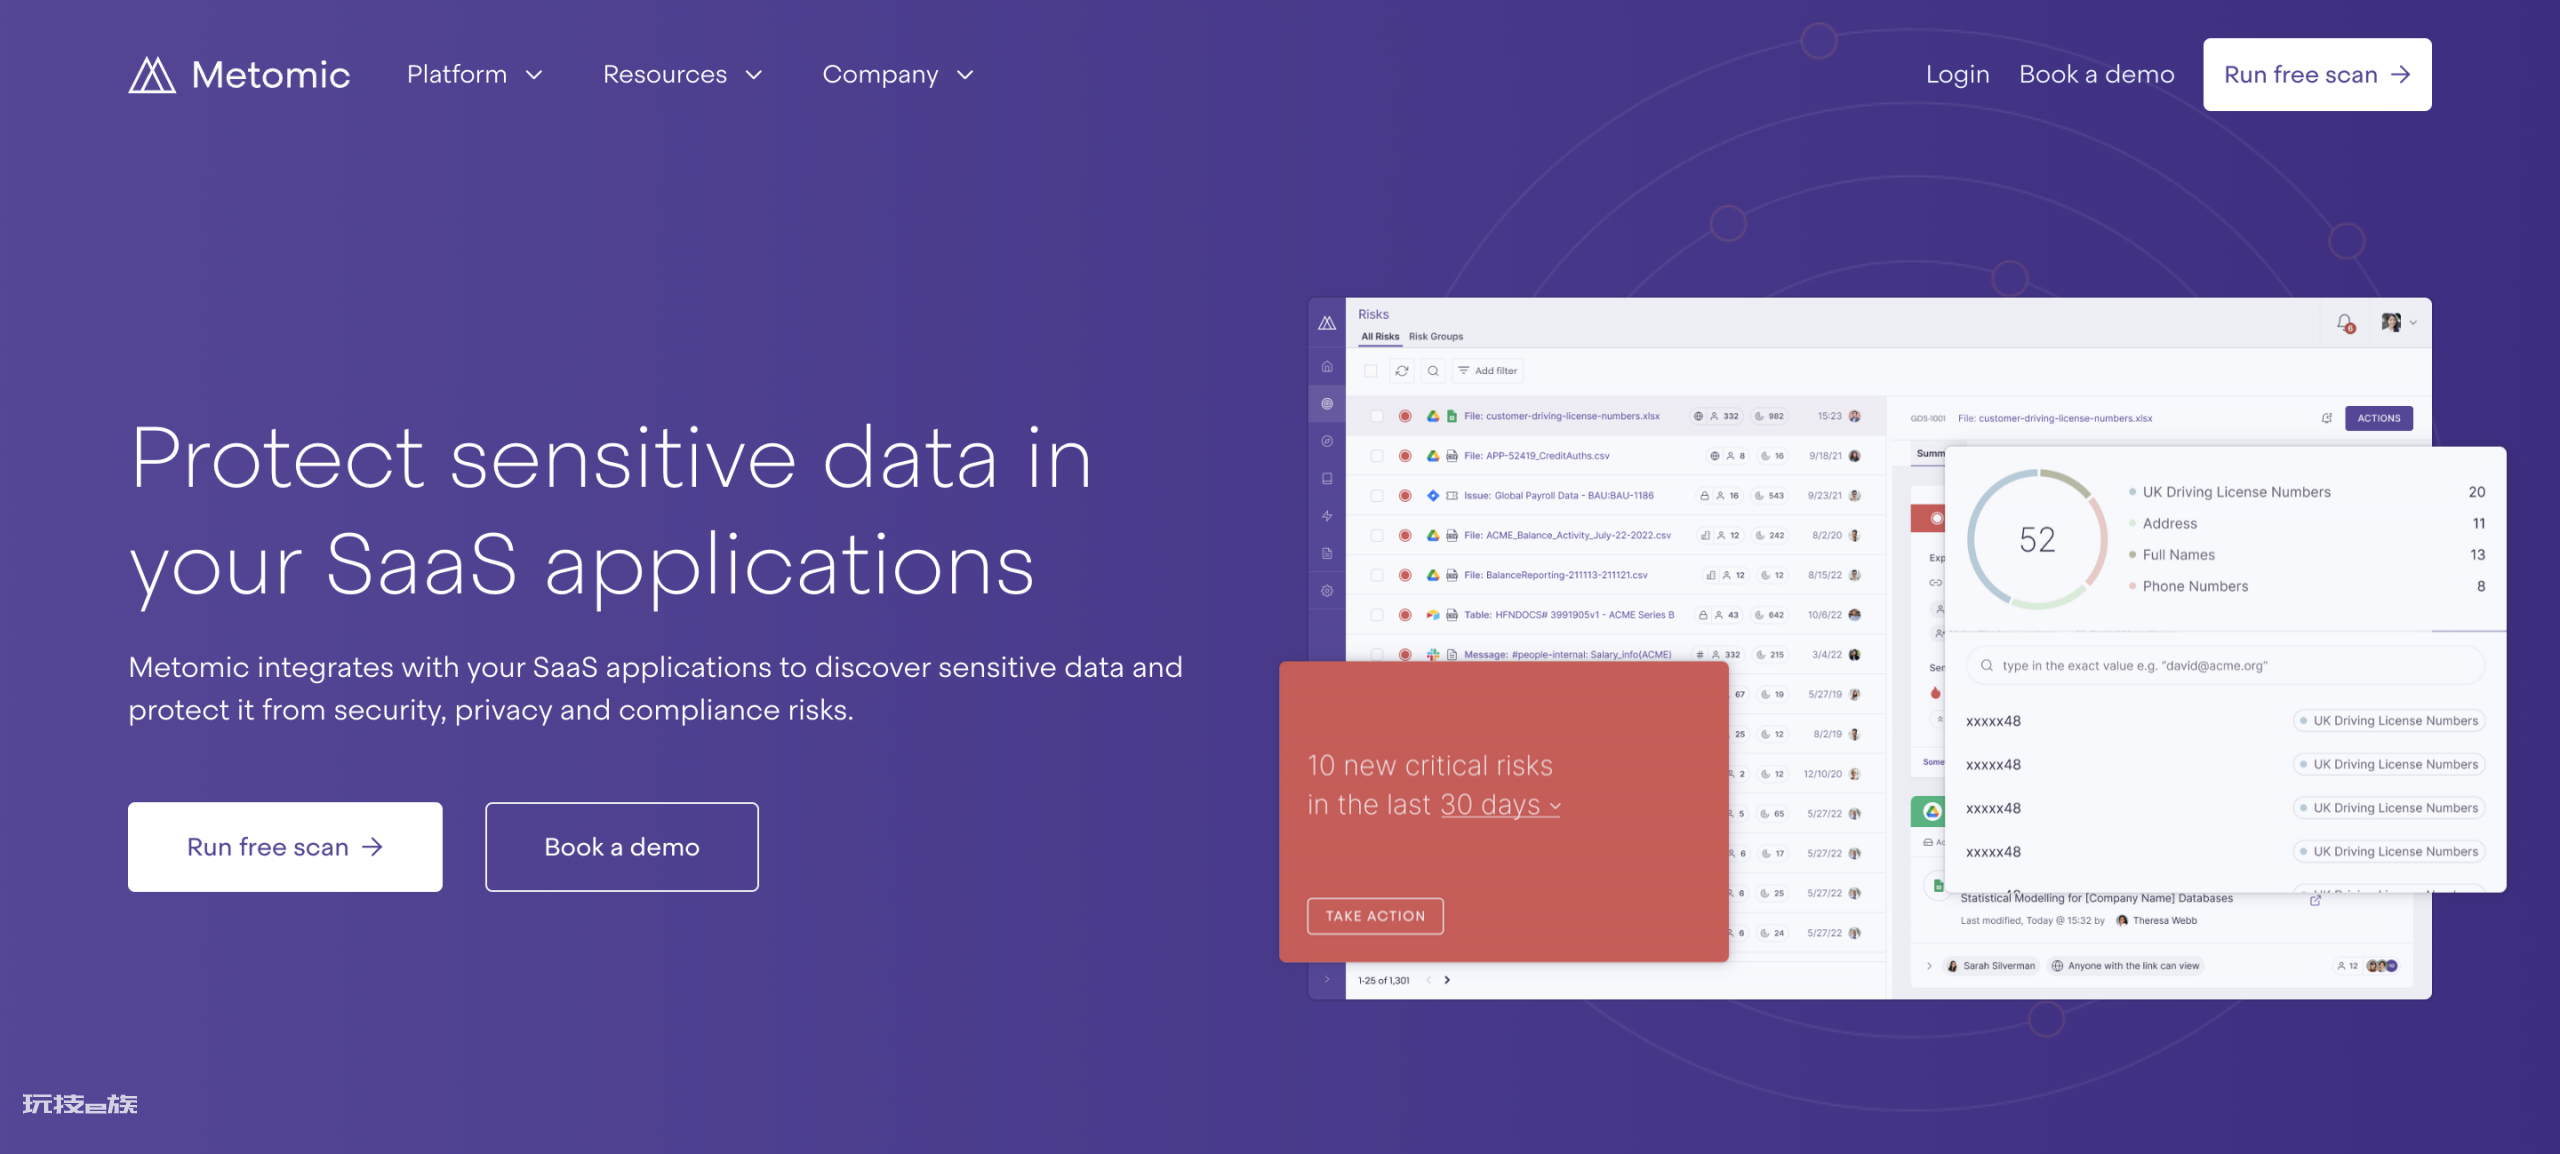
Task: Open the compass Discover icon in sidebar
Action: pyautogui.click(x=1327, y=441)
